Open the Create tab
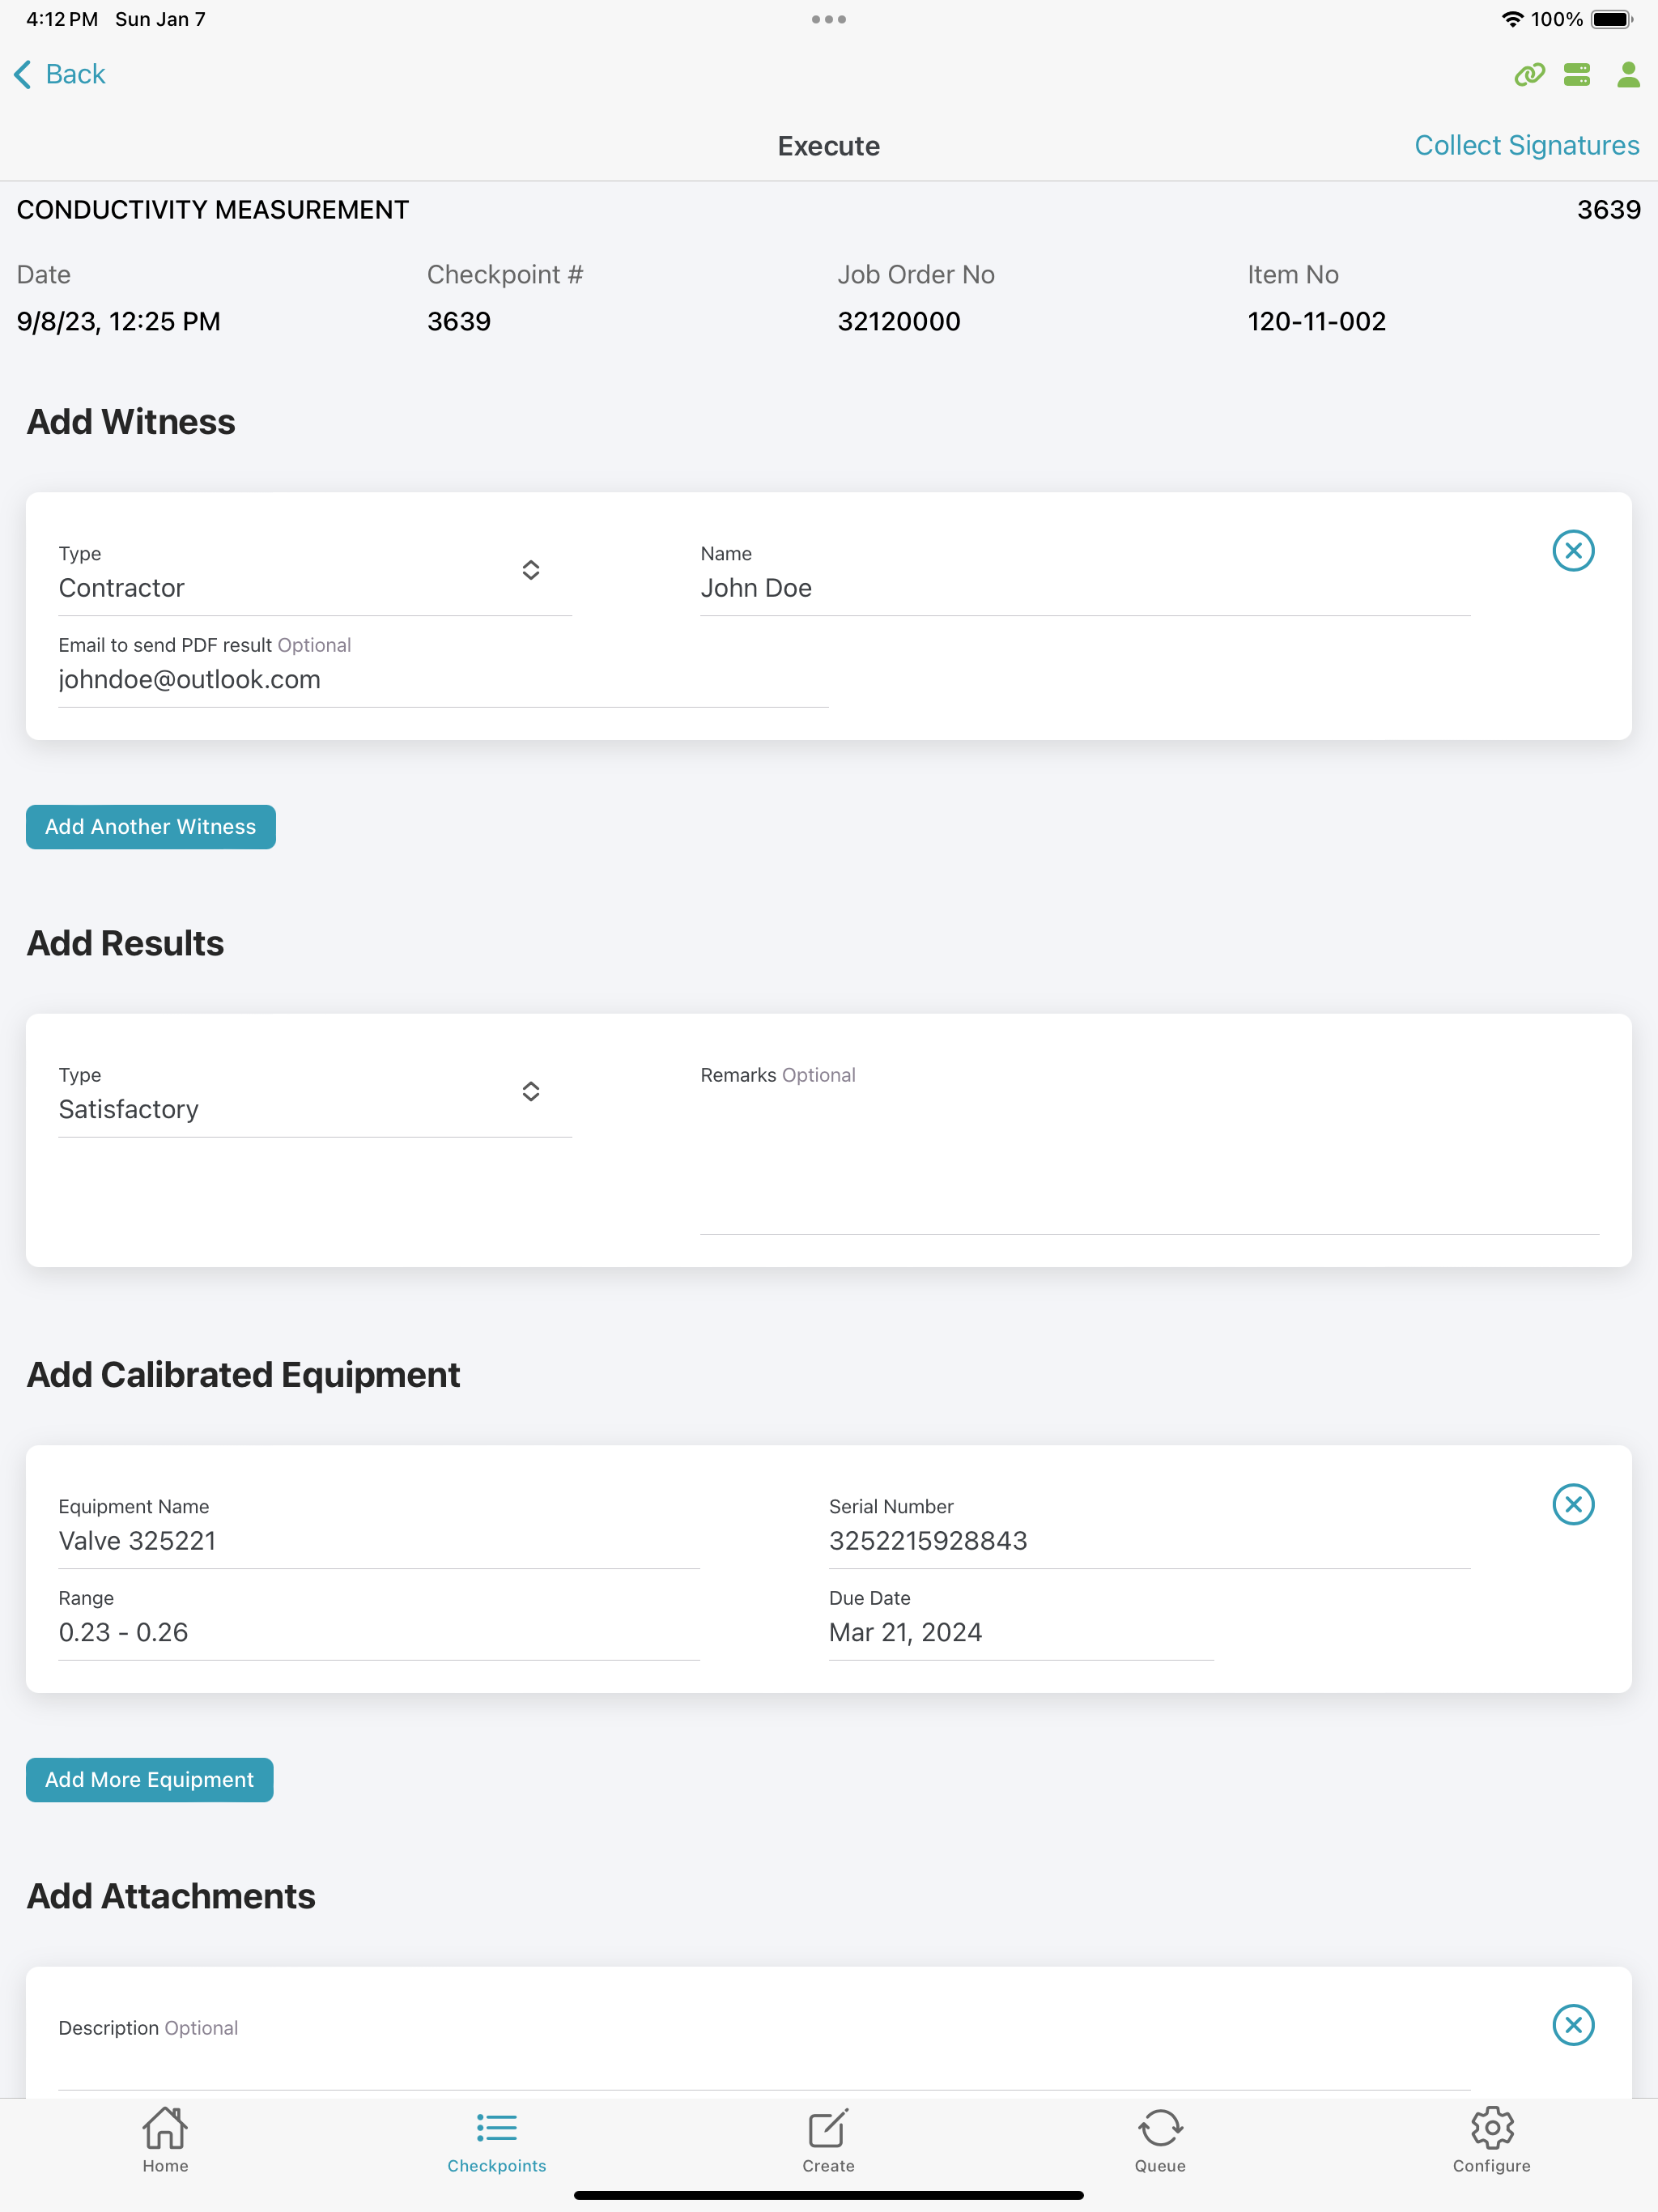 tap(828, 2140)
